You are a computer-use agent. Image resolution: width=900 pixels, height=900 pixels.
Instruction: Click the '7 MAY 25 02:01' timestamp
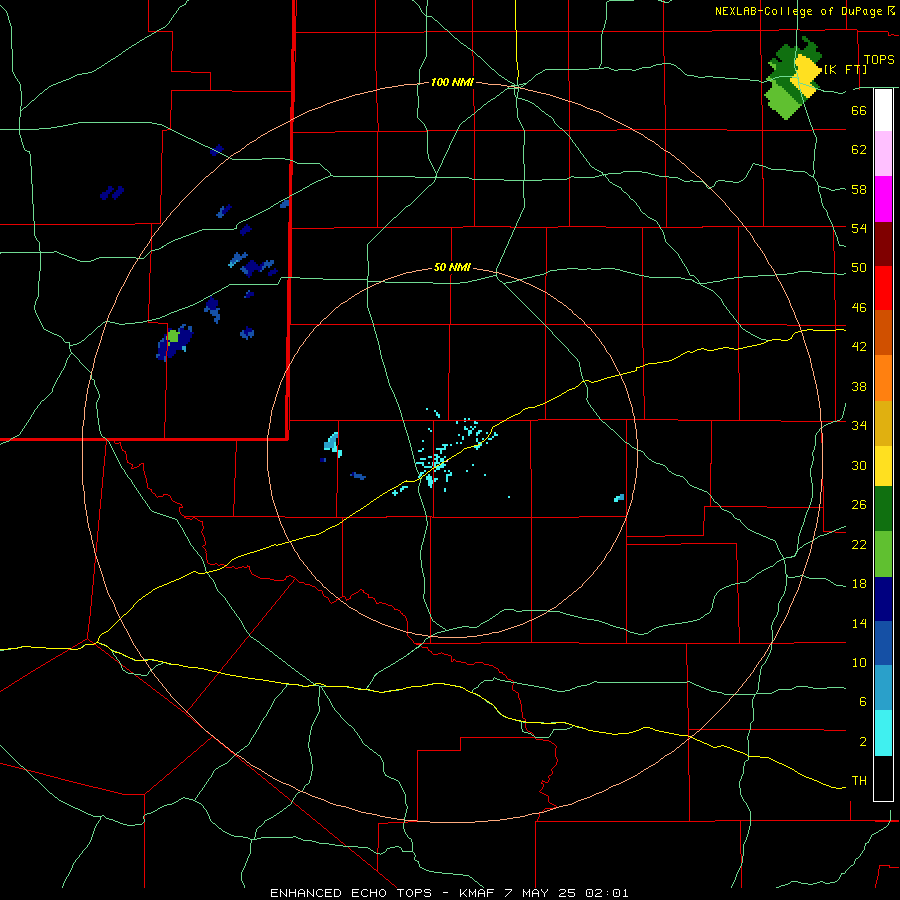[567, 893]
